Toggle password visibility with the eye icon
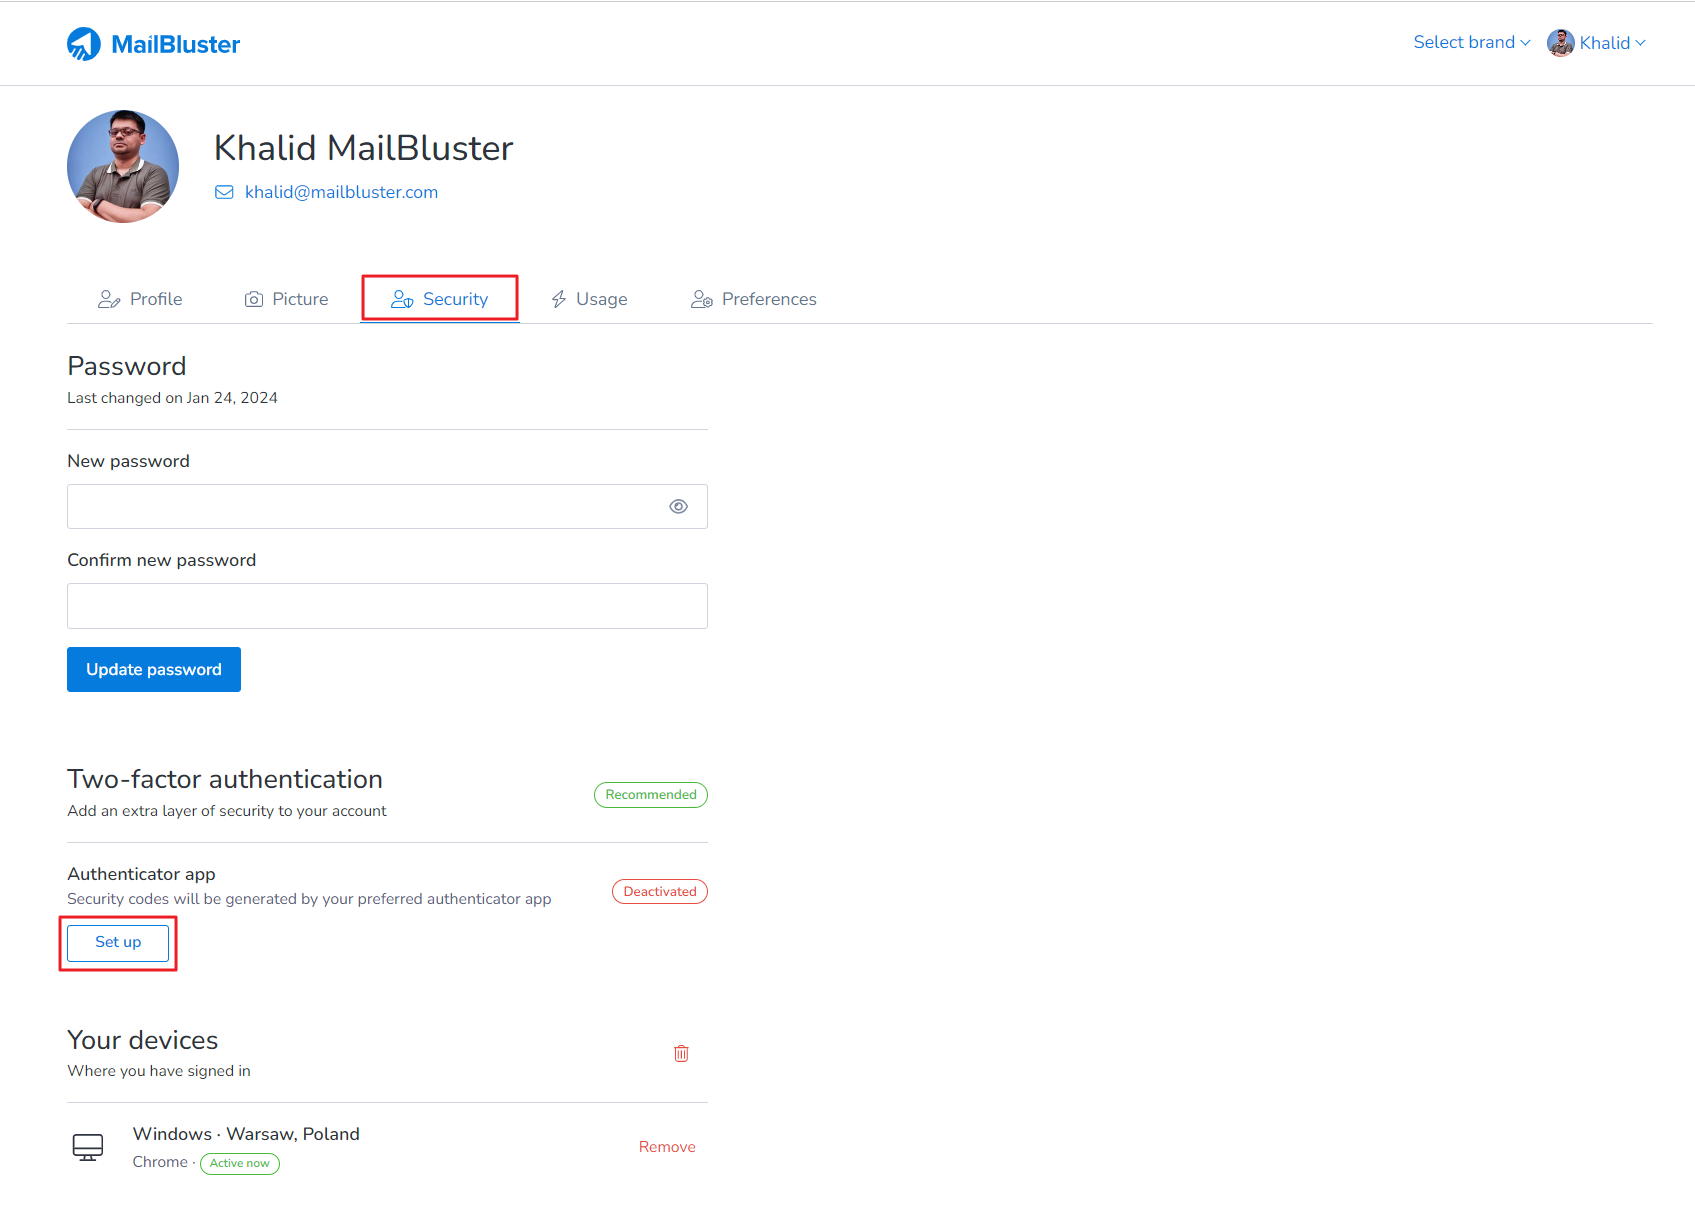Screen dimensions: 1695x1224 tap(679, 506)
